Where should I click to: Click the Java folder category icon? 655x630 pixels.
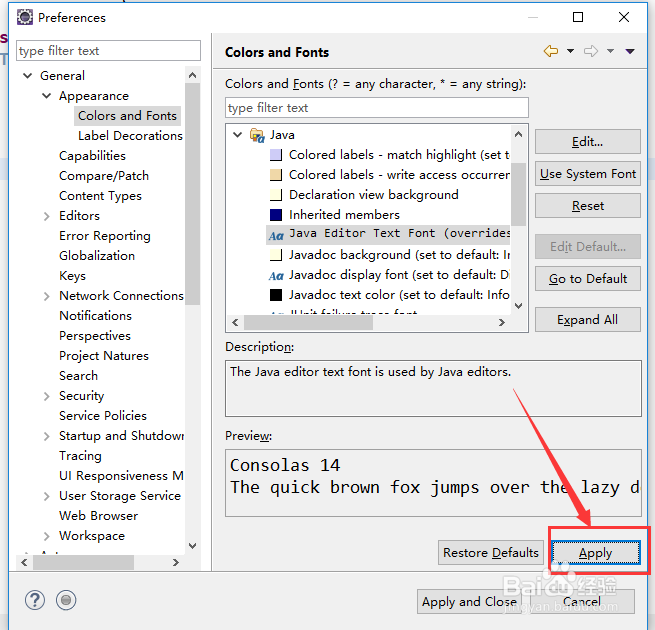[257, 135]
